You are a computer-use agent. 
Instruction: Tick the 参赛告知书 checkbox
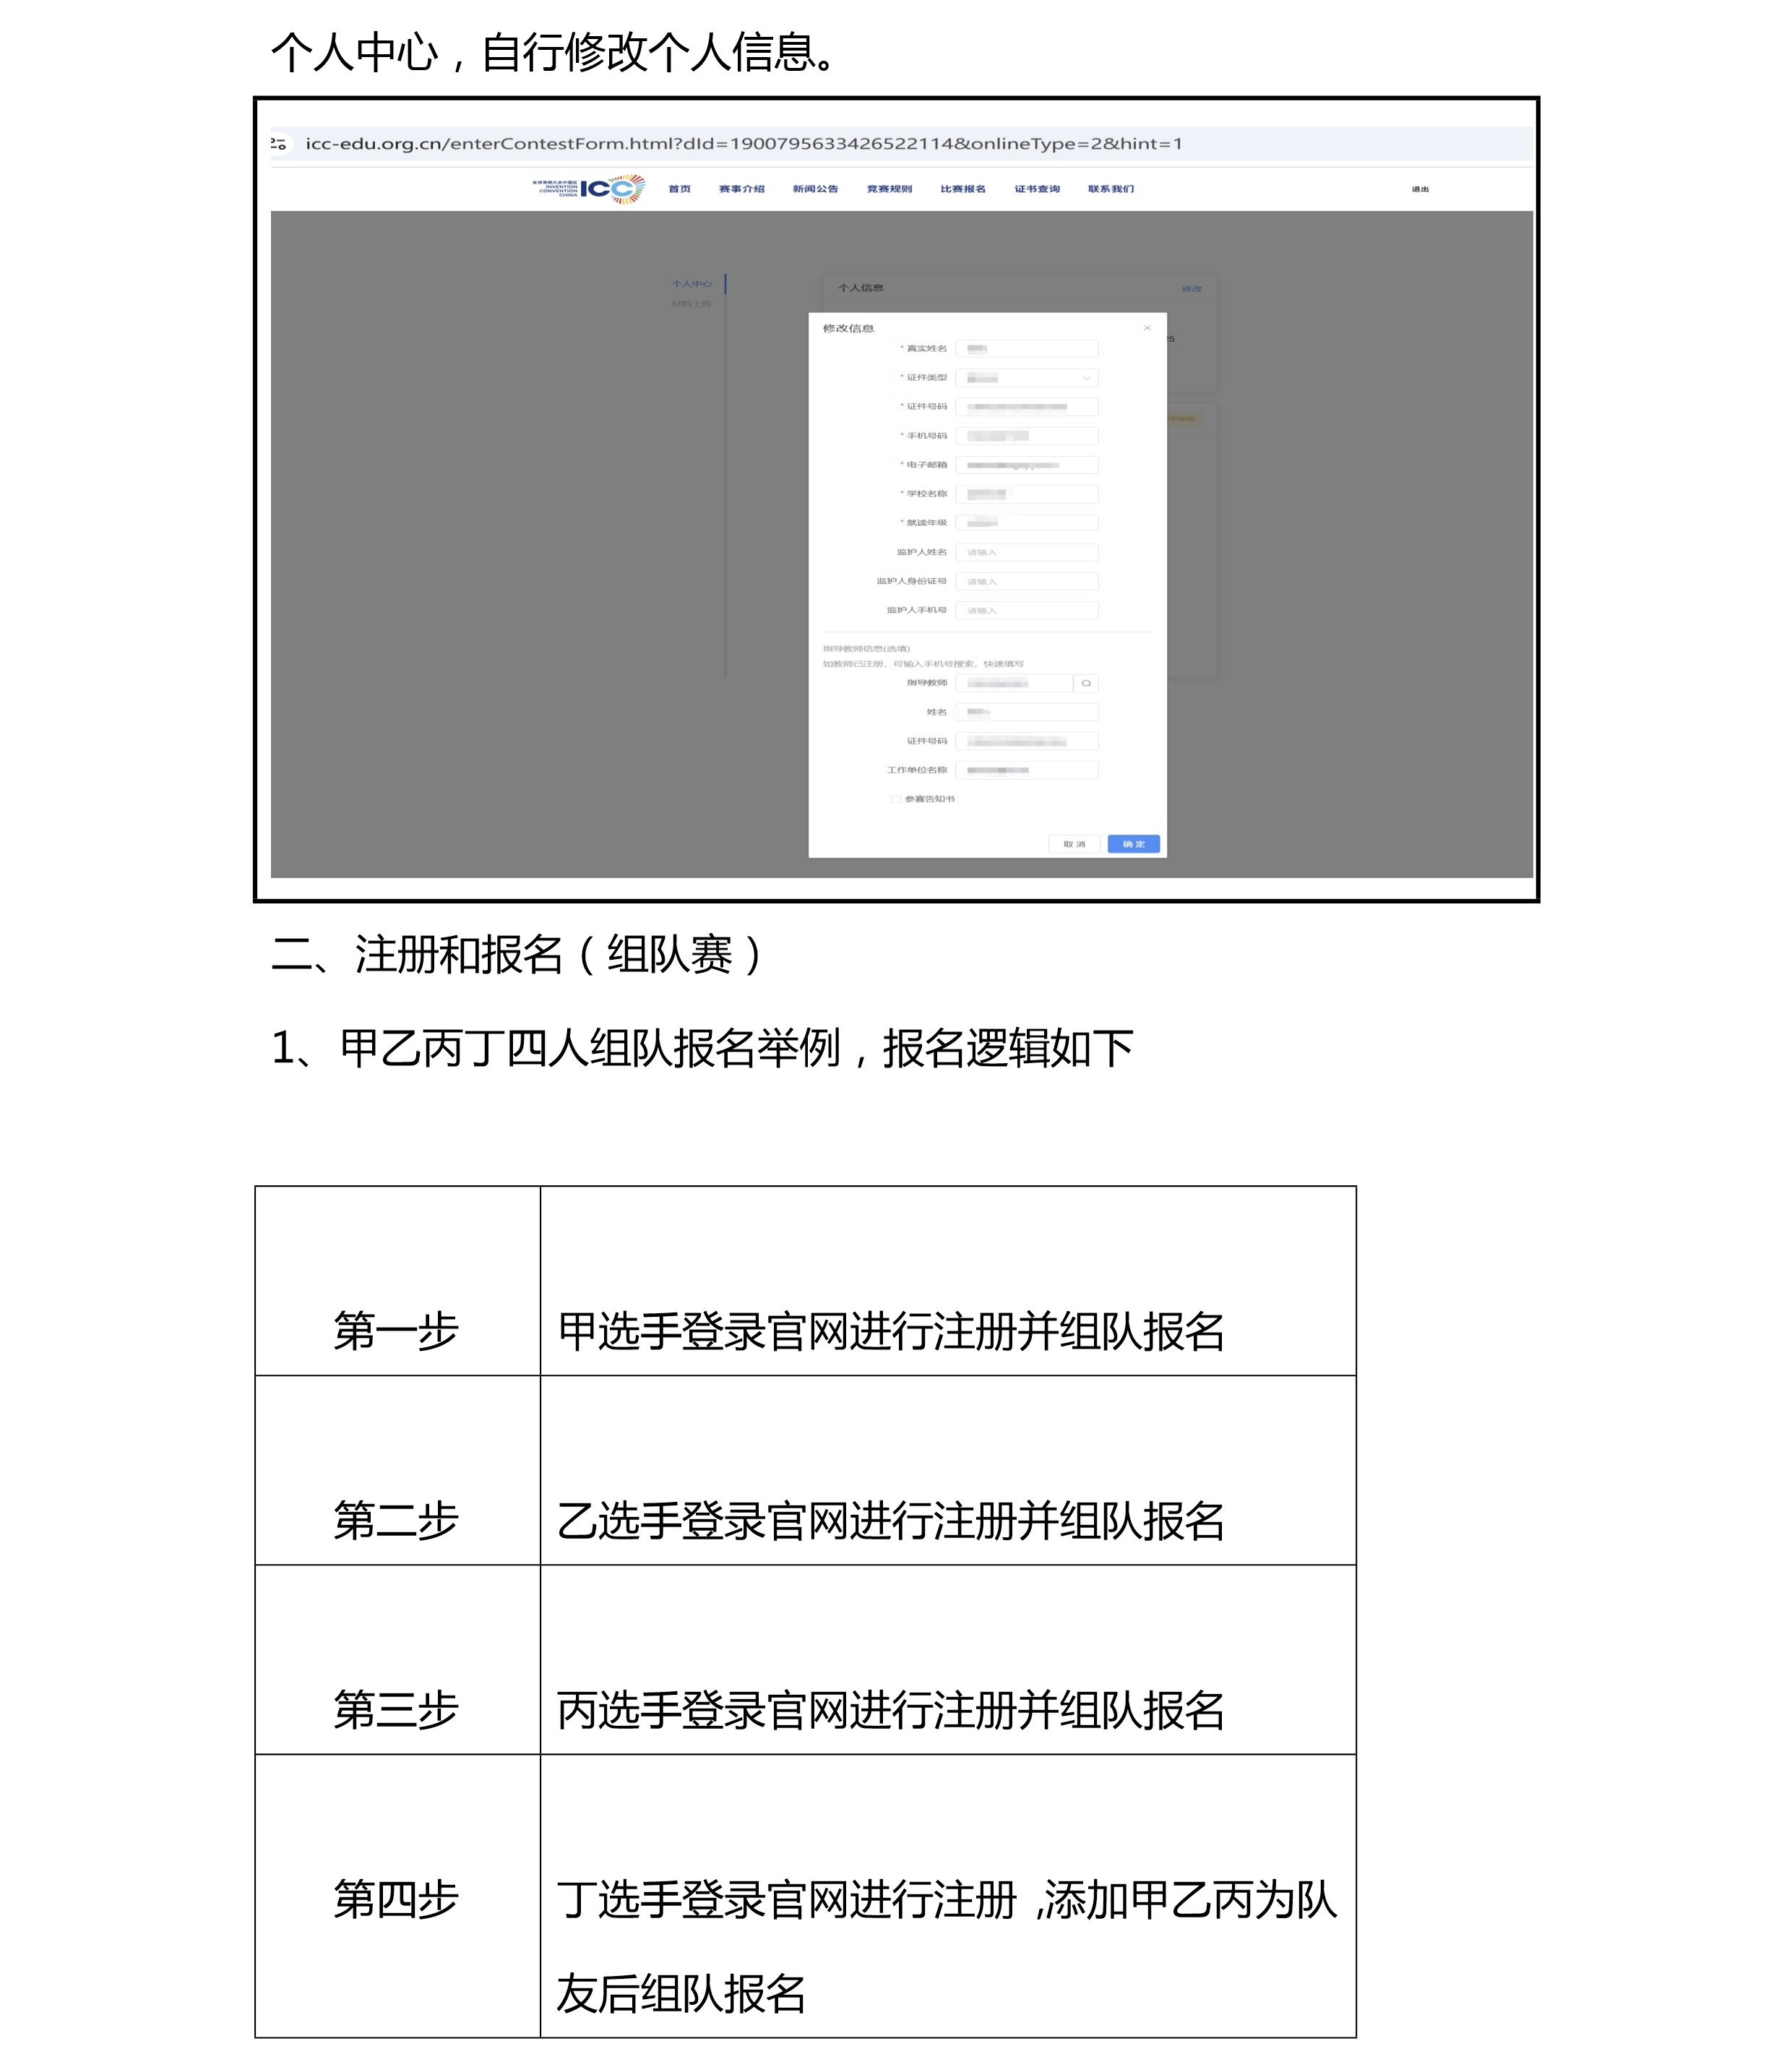(x=896, y=799)
